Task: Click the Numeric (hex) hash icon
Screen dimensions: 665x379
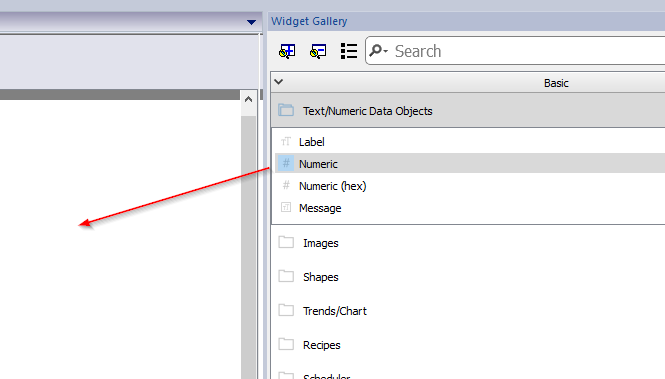Action: [x=286, y=185]
